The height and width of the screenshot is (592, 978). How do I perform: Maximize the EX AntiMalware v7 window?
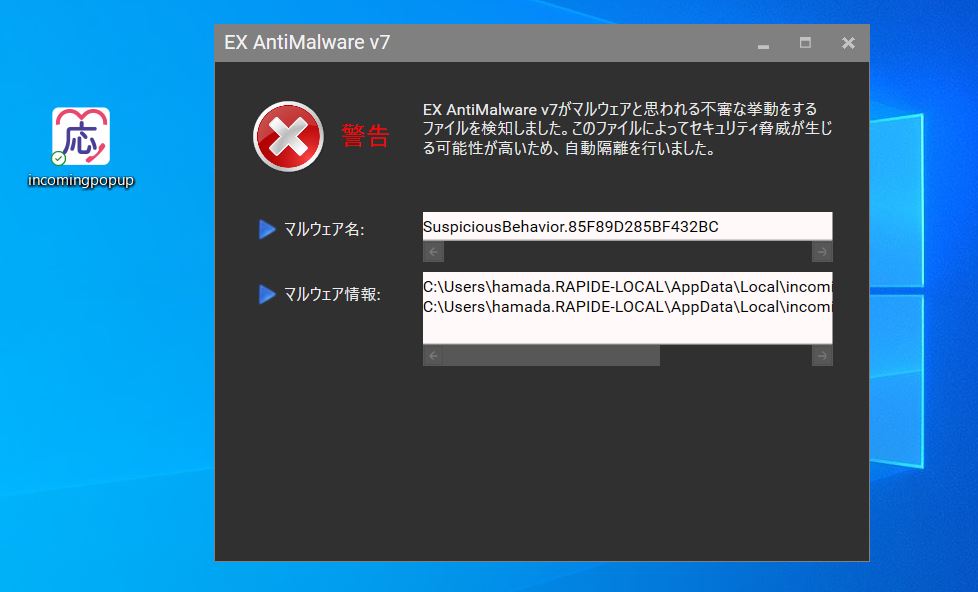tap(805, 42)
